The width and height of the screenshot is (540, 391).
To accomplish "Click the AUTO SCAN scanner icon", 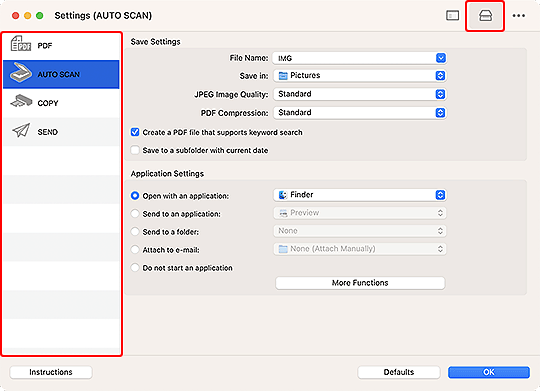I will (x=21, y=73).
